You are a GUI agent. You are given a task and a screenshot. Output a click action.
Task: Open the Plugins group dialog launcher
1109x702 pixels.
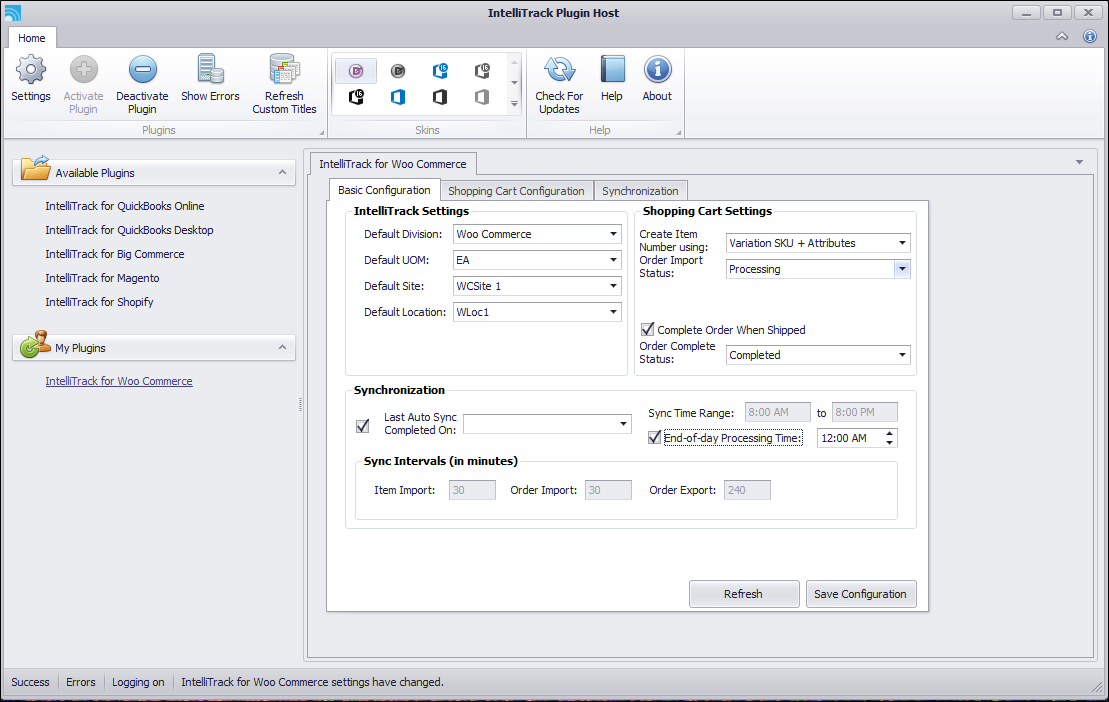322,132
